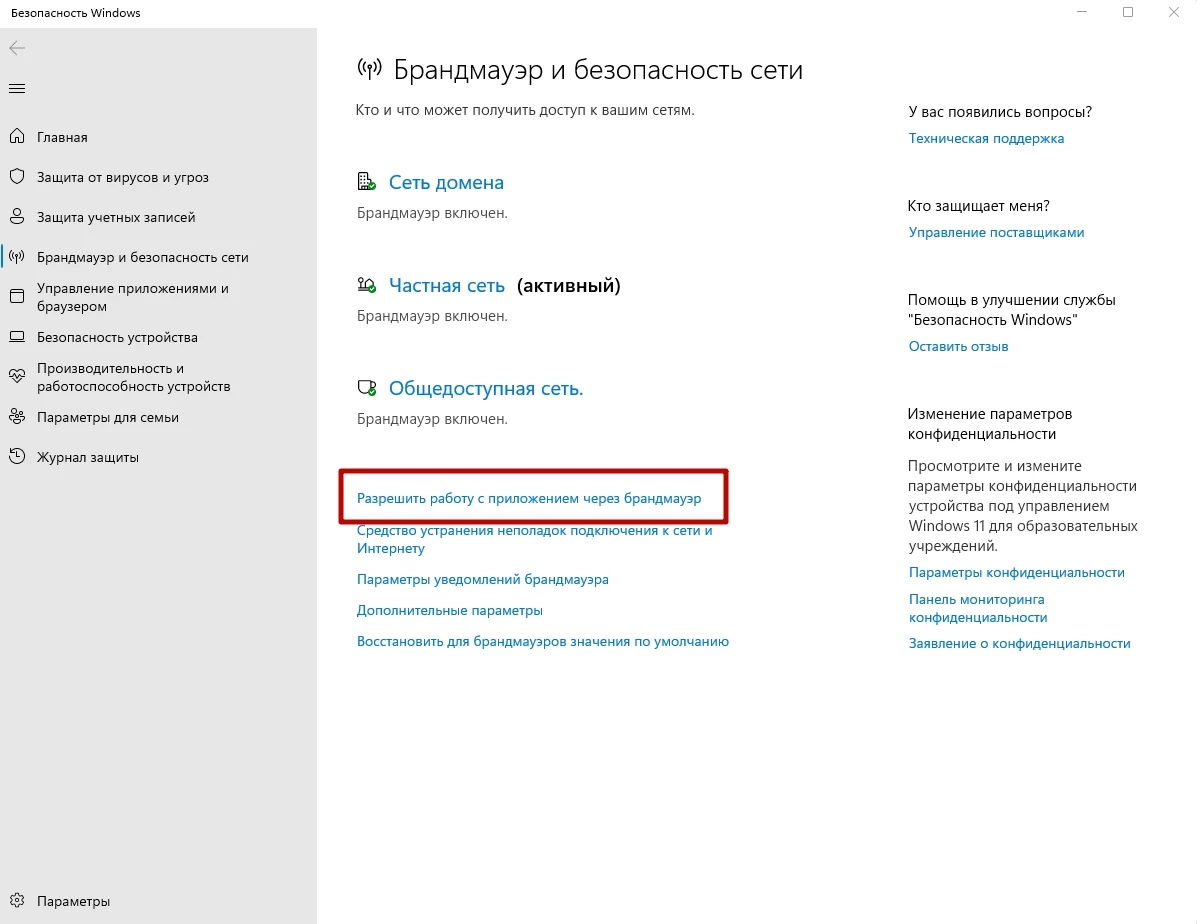Open the Domain network settings
The height and width of the screenshot is (924, 1197).
click(x=446, y=183)
